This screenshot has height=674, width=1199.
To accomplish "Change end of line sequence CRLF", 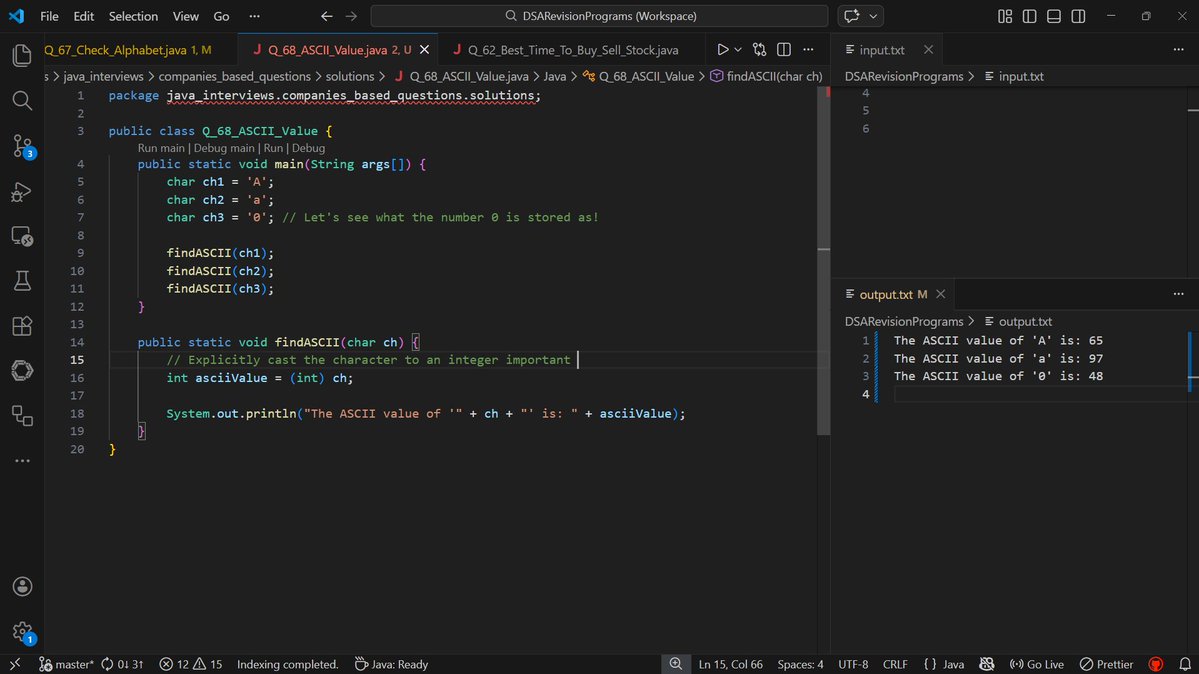I will (x=895, y=664).
